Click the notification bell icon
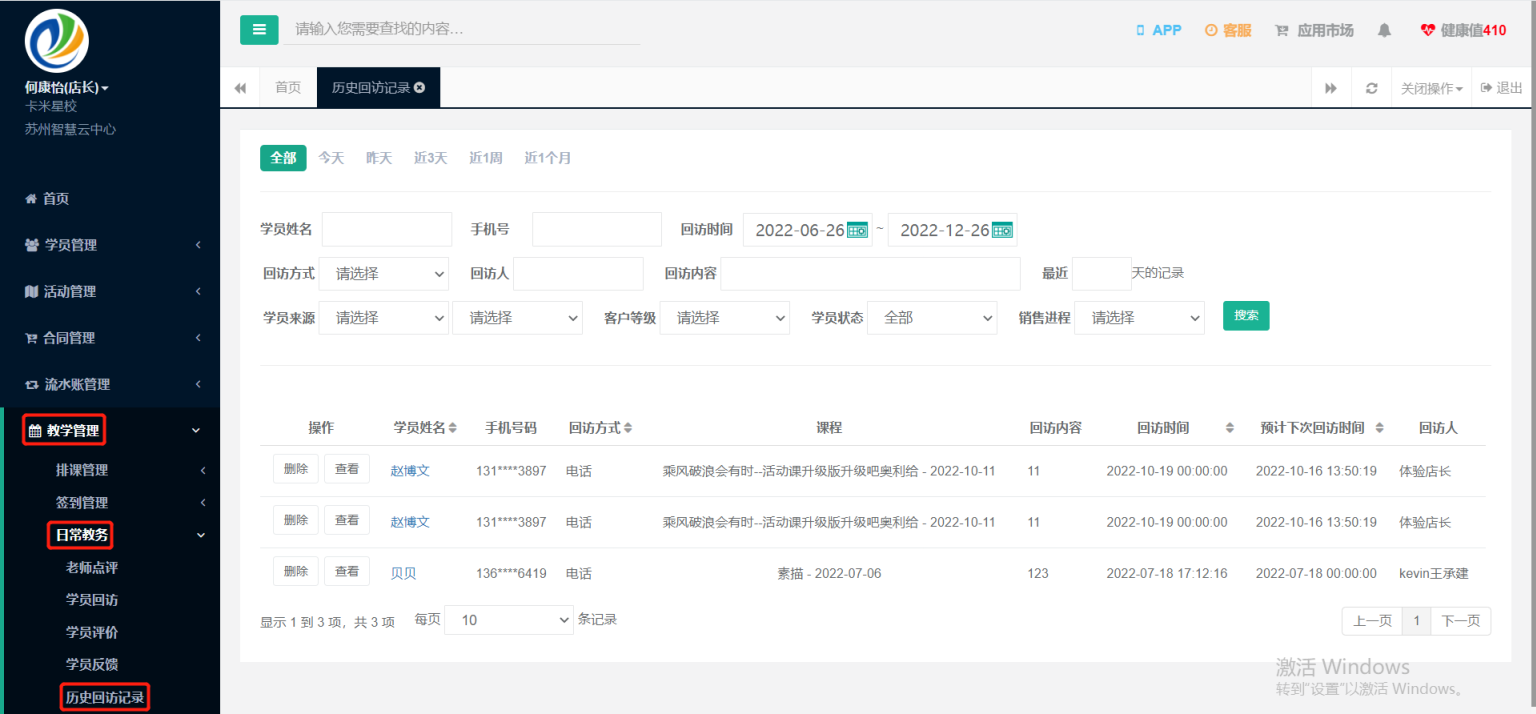The height and width of the screenshot is (714, 1536). tap(1384, 31)
